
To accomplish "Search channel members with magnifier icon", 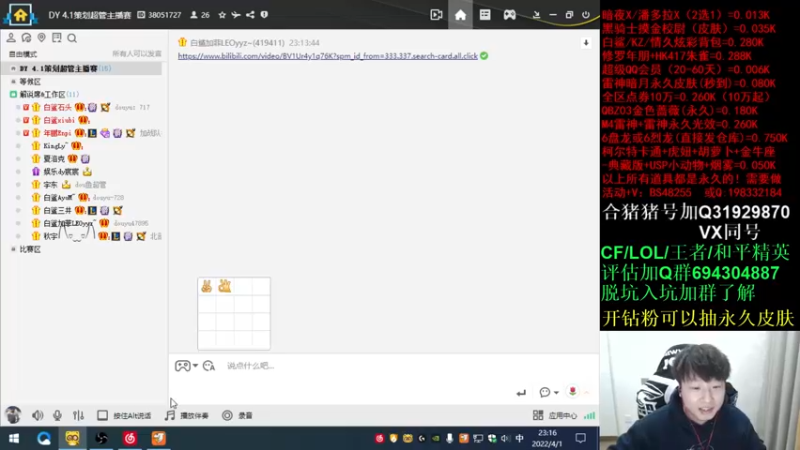I will pyautogui.click(x=72, y=38).
